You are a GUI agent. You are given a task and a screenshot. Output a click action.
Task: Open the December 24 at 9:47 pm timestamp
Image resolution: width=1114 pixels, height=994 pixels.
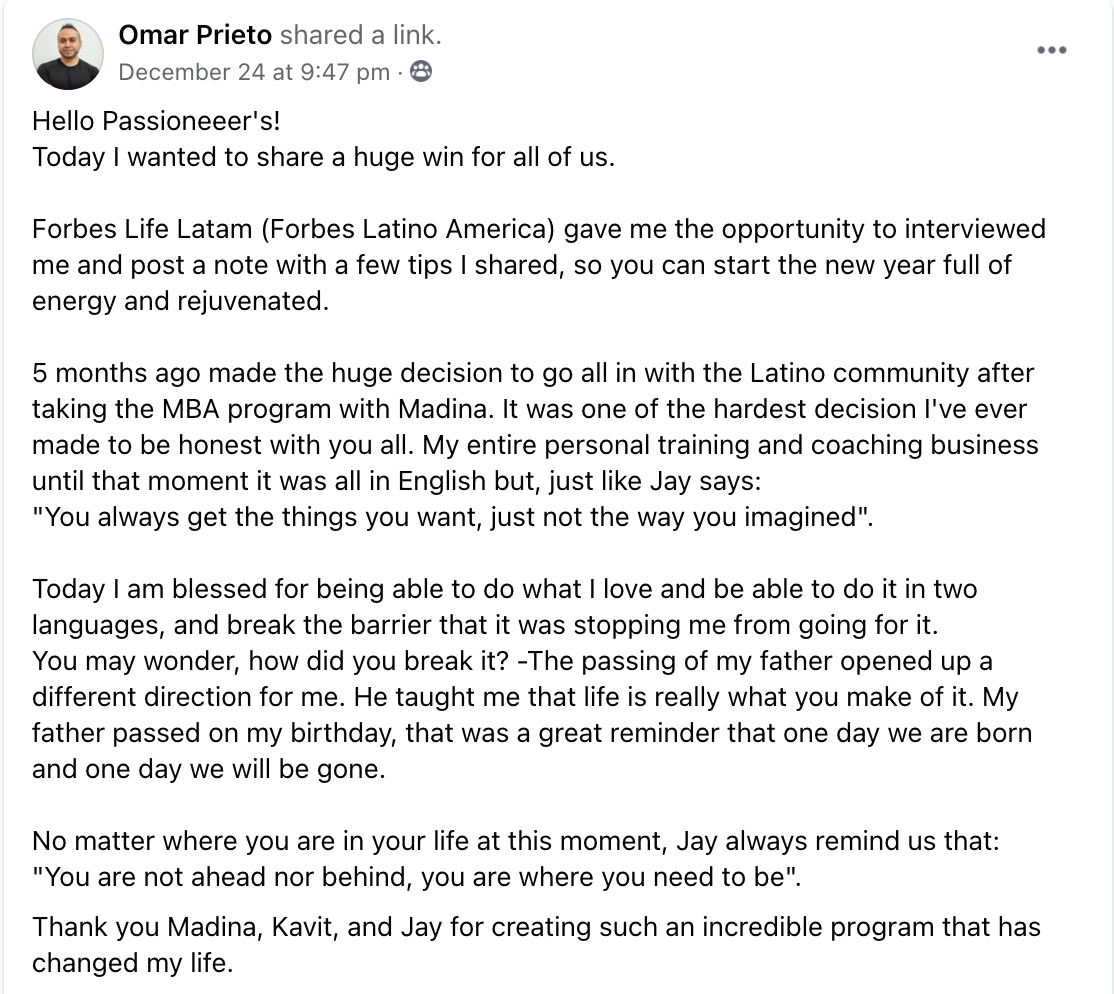coord(254,72)
